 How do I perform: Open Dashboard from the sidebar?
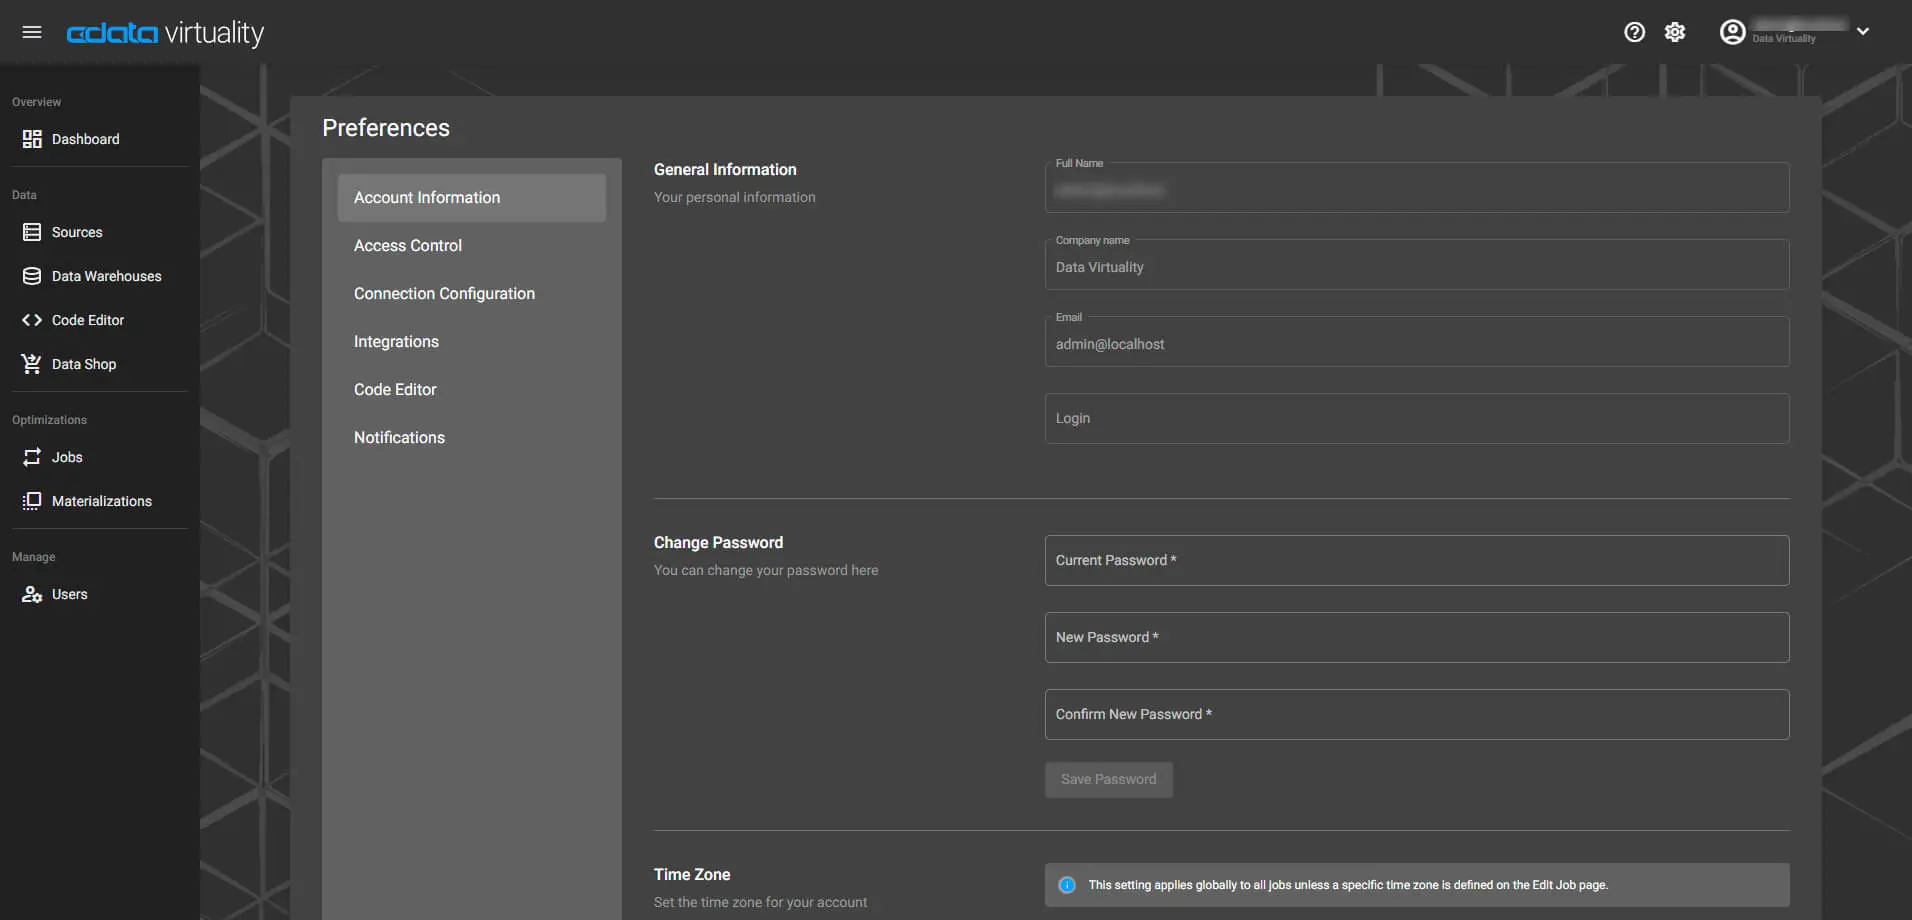click(x=85, y=139)
